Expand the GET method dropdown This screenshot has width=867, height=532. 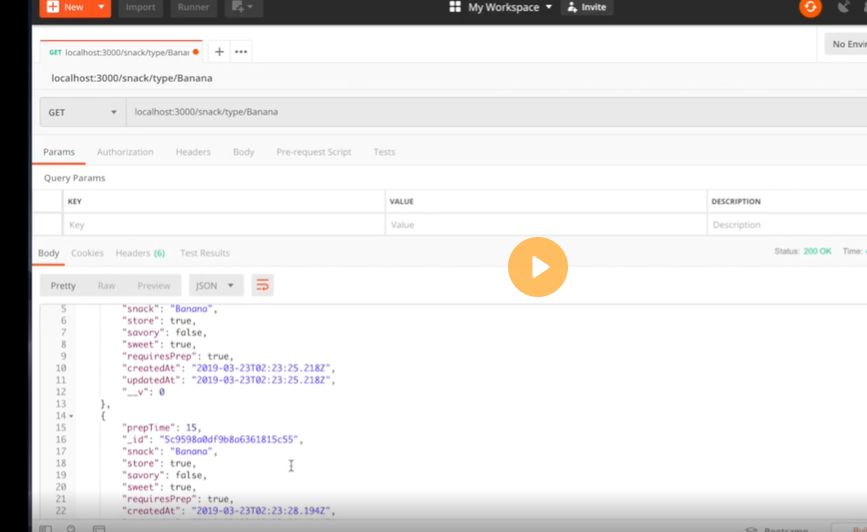(82, 112)
